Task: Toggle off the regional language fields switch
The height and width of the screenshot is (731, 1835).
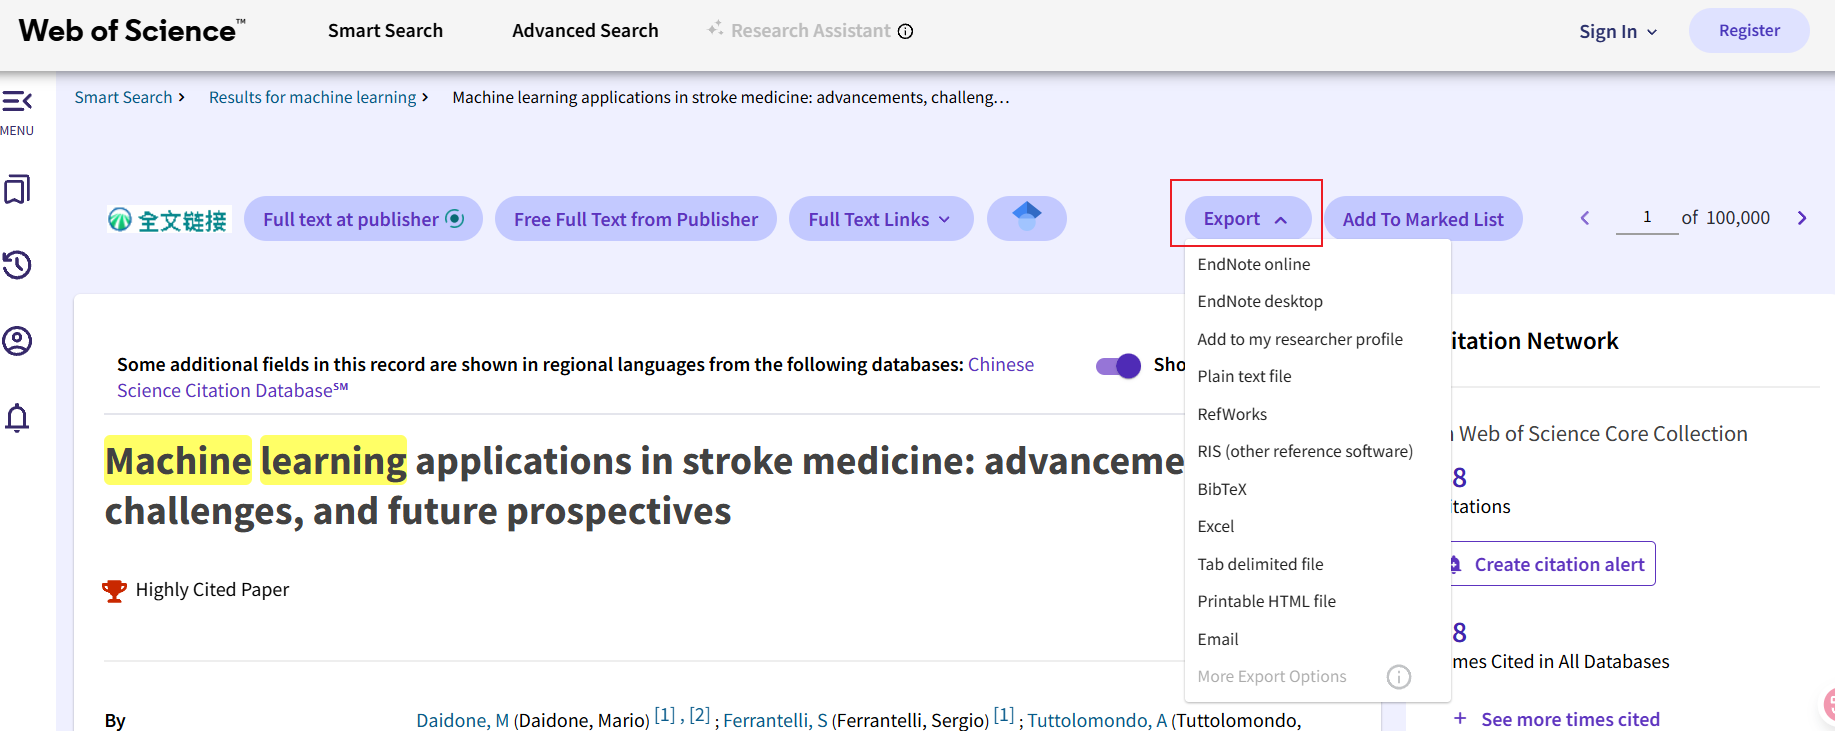Action: click(1118, 366)
